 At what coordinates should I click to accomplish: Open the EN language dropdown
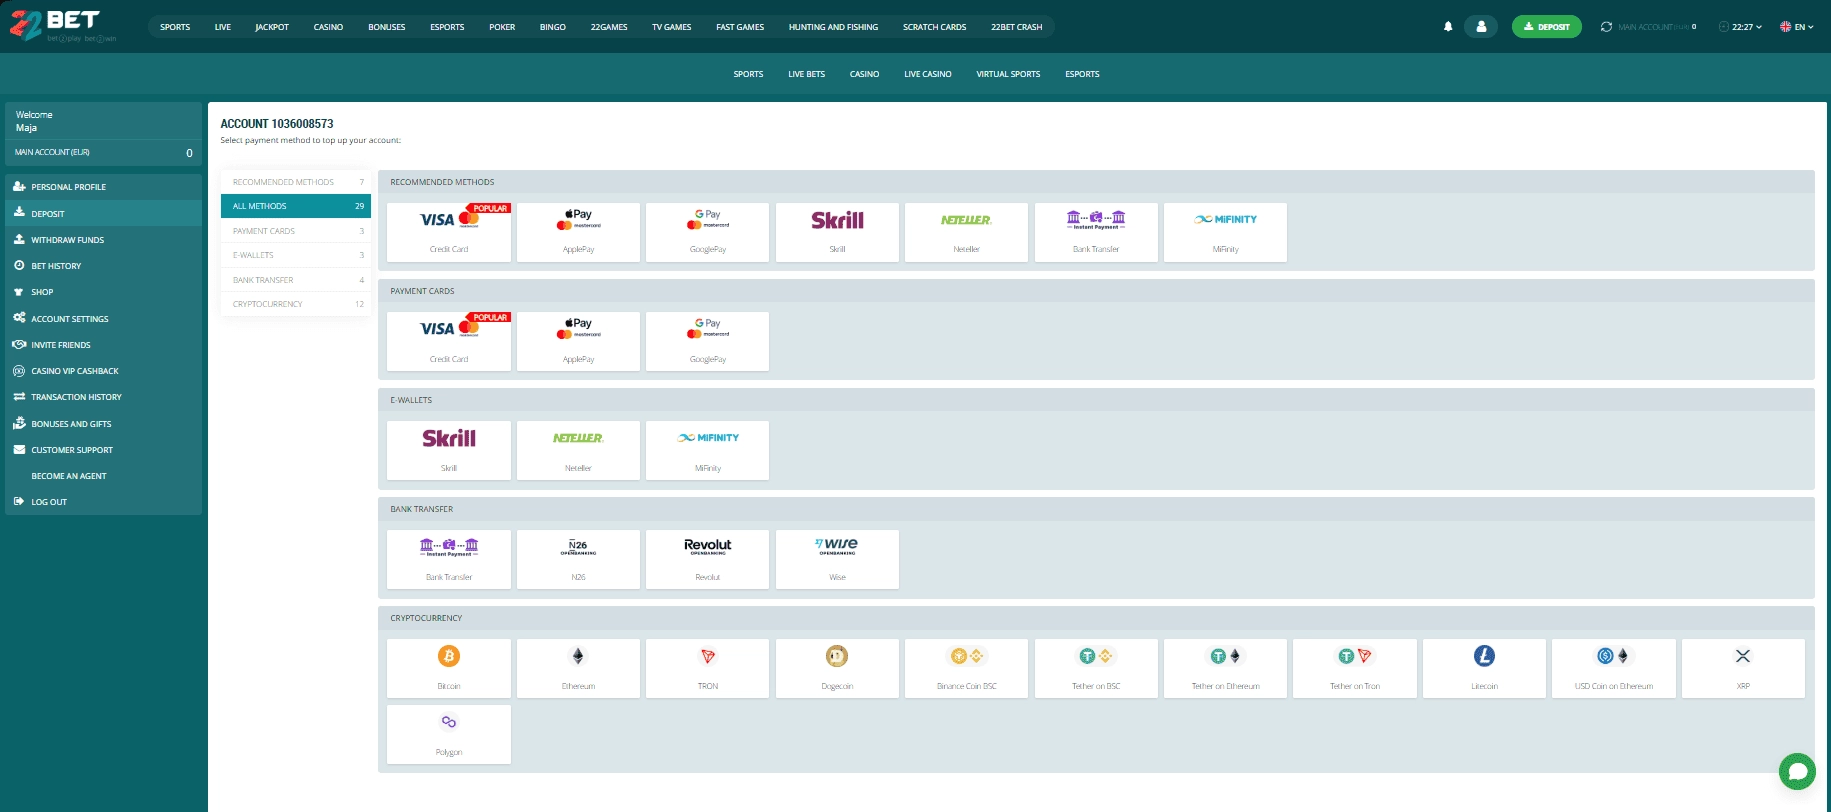pyautogui.click(x=1797, y=27)
